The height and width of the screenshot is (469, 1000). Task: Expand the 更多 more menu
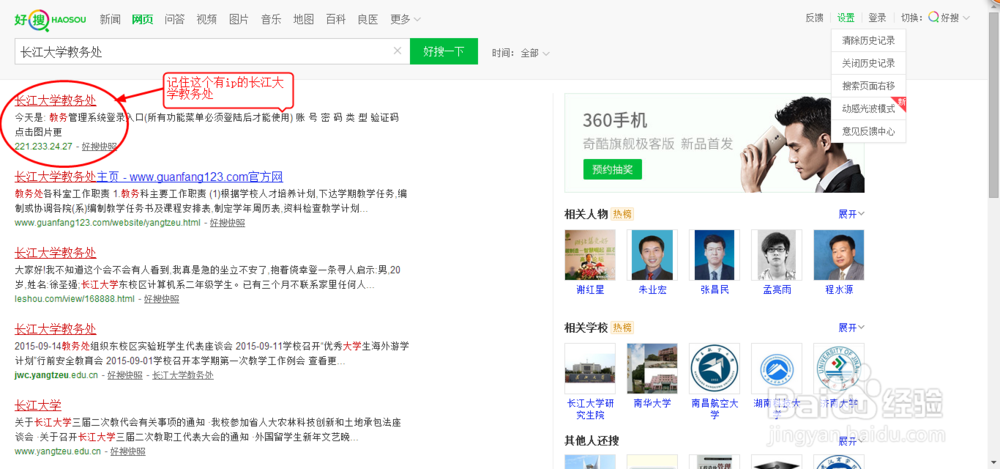click(405, 19)
